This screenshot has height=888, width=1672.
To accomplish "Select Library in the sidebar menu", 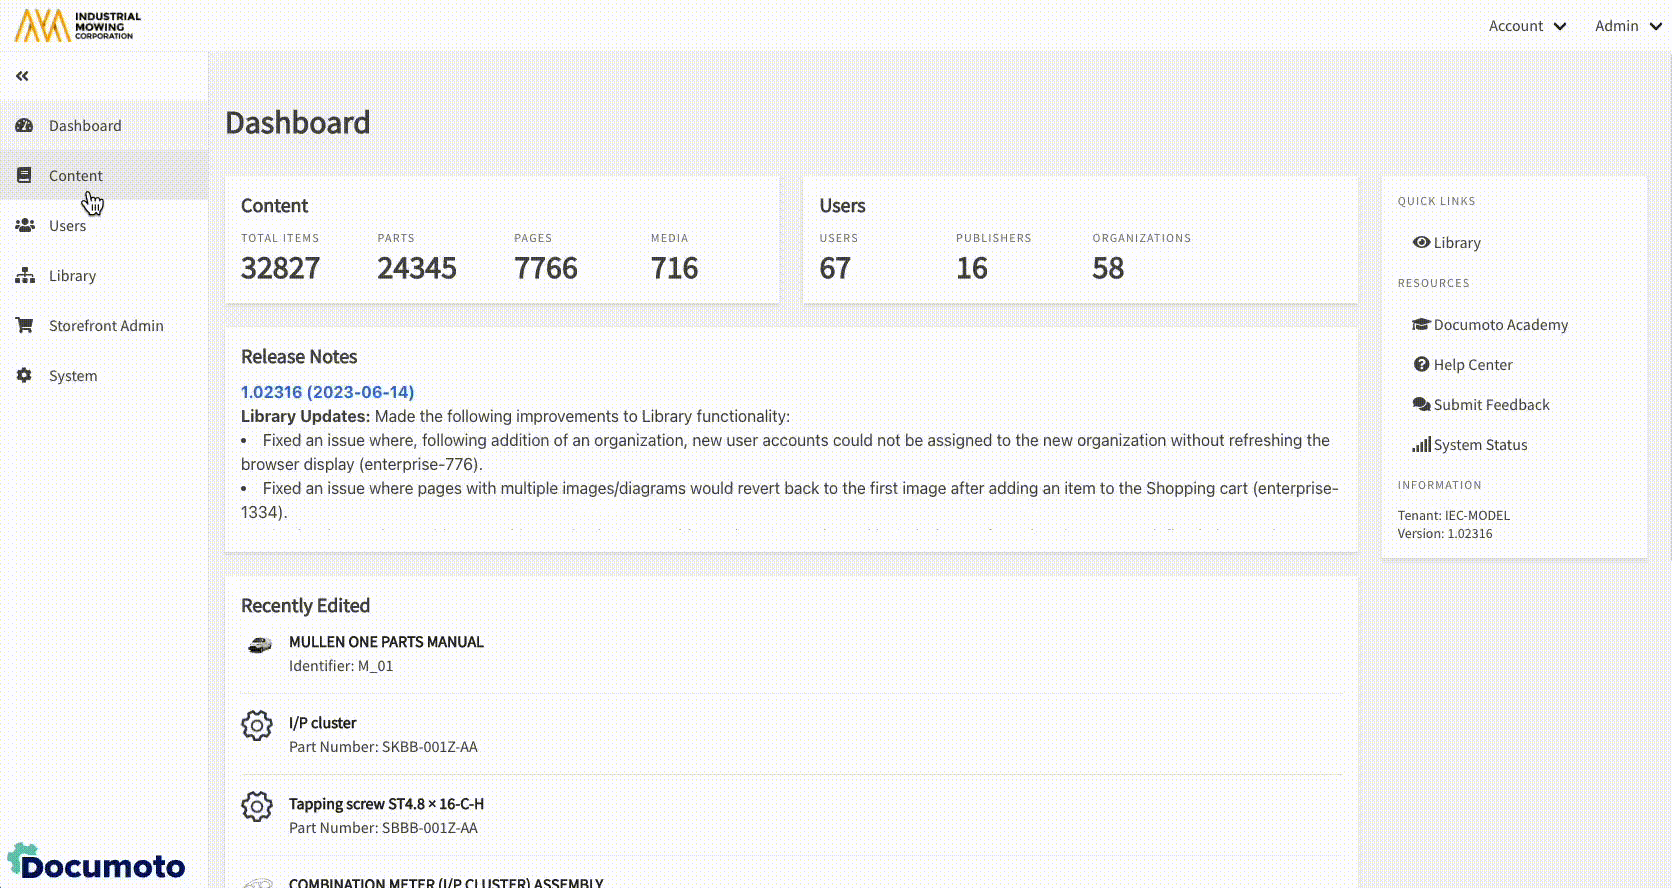I will click(72, 276).
